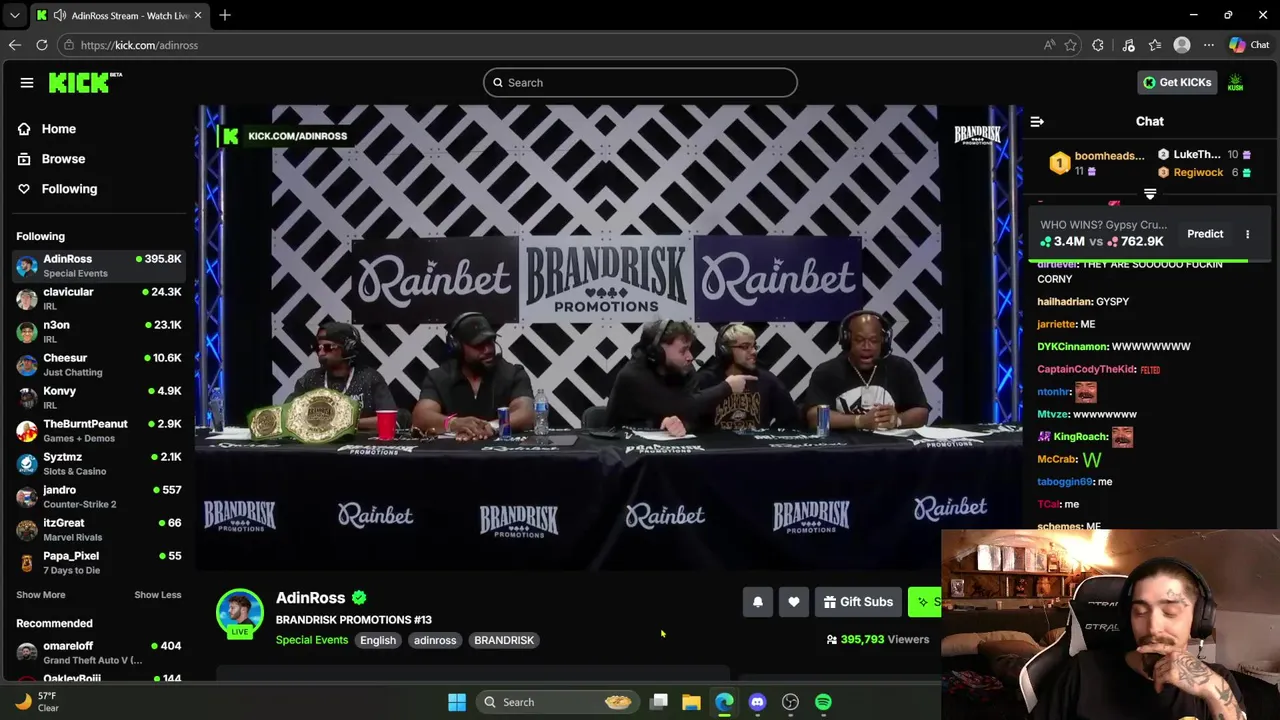1280x720 pixels.
Task: Click Show Less under Following
Action: [158, 595]
